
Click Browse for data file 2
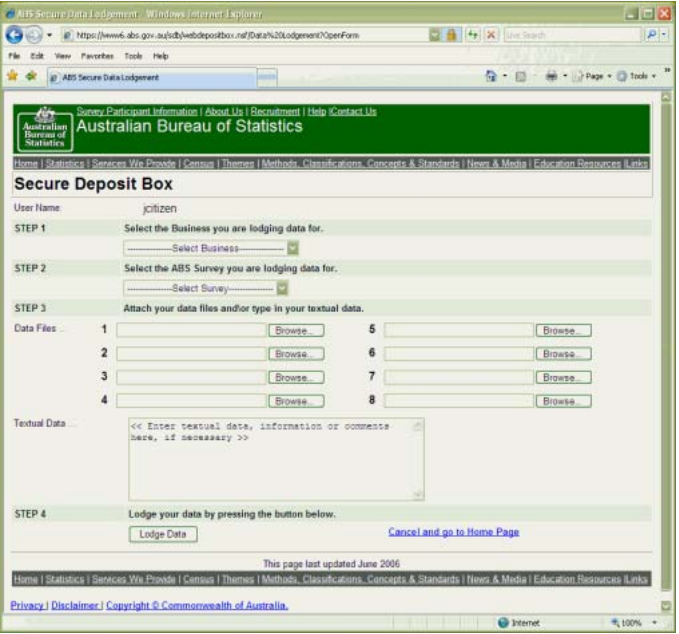click(296, 354)
